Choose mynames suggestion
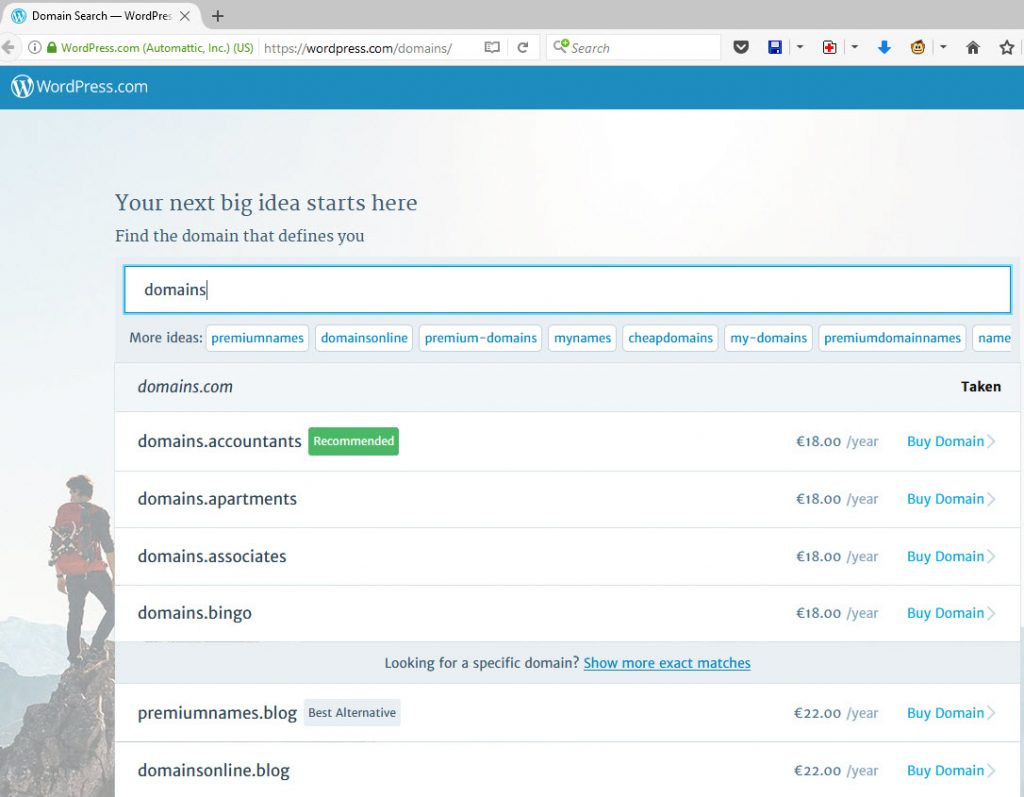Viewport: 1024px width, 797px height. point(583,338)
